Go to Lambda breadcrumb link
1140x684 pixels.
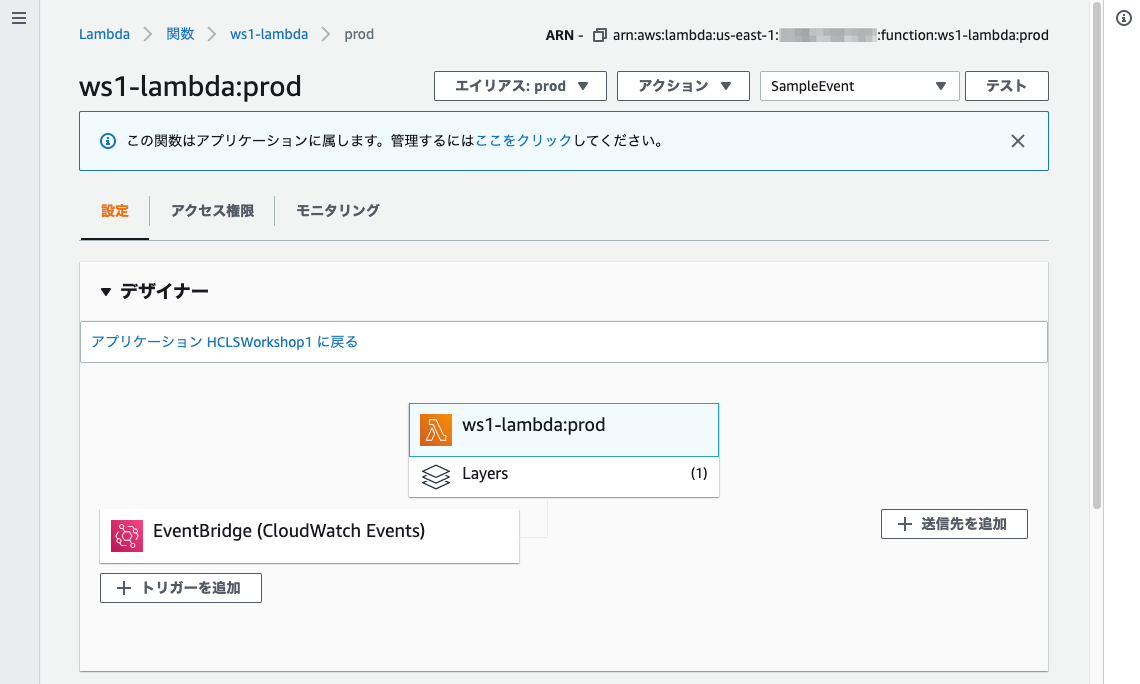click(x=104, y=34)
